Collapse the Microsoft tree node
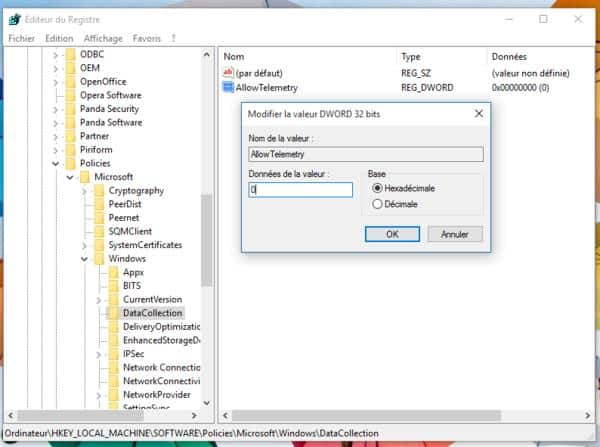 coord(70,177)
